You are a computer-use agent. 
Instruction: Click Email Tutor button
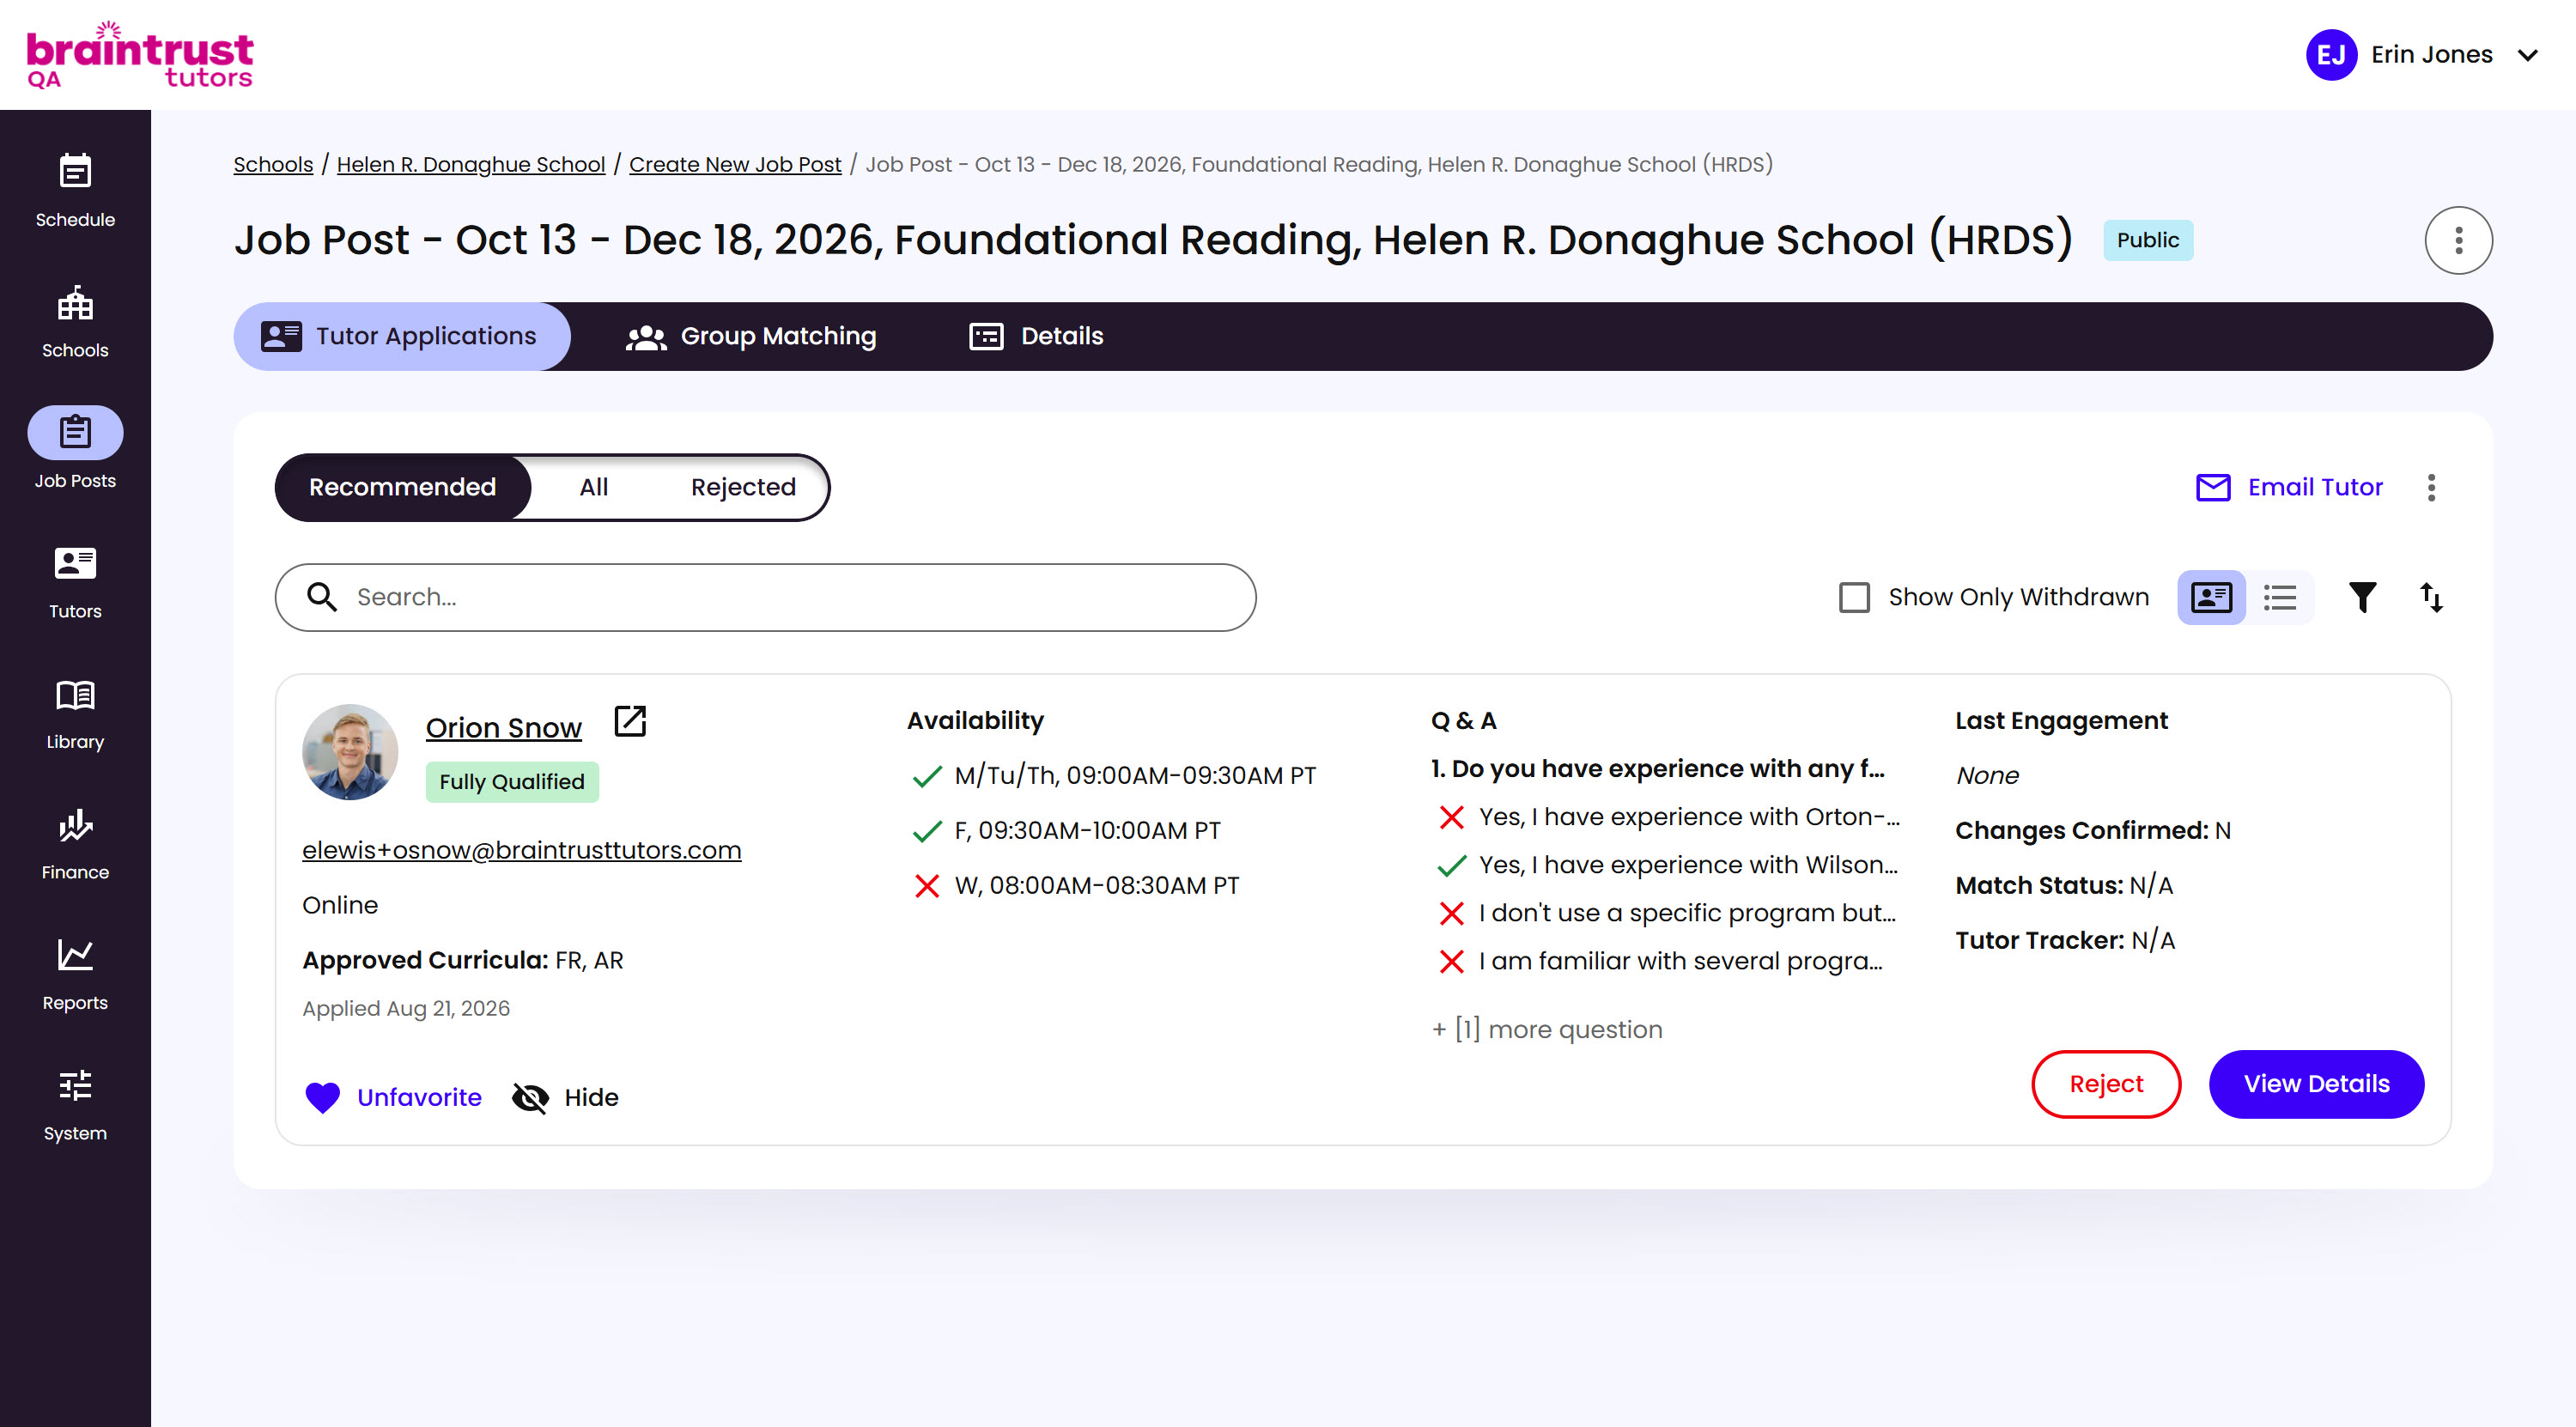point(2289,487)
